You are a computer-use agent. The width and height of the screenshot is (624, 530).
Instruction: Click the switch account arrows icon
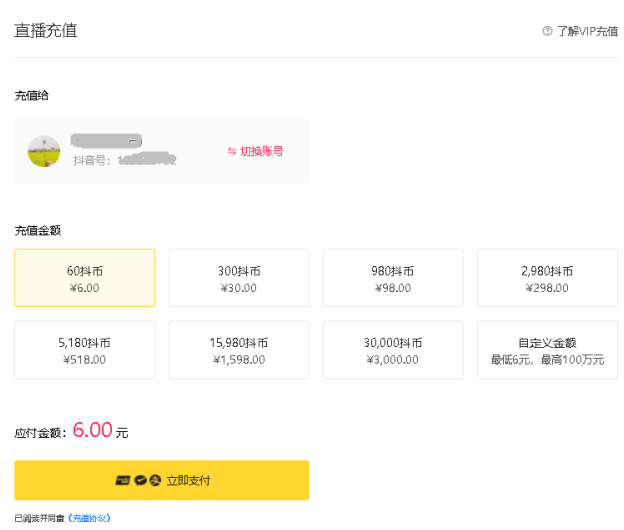tap(231, 151)
